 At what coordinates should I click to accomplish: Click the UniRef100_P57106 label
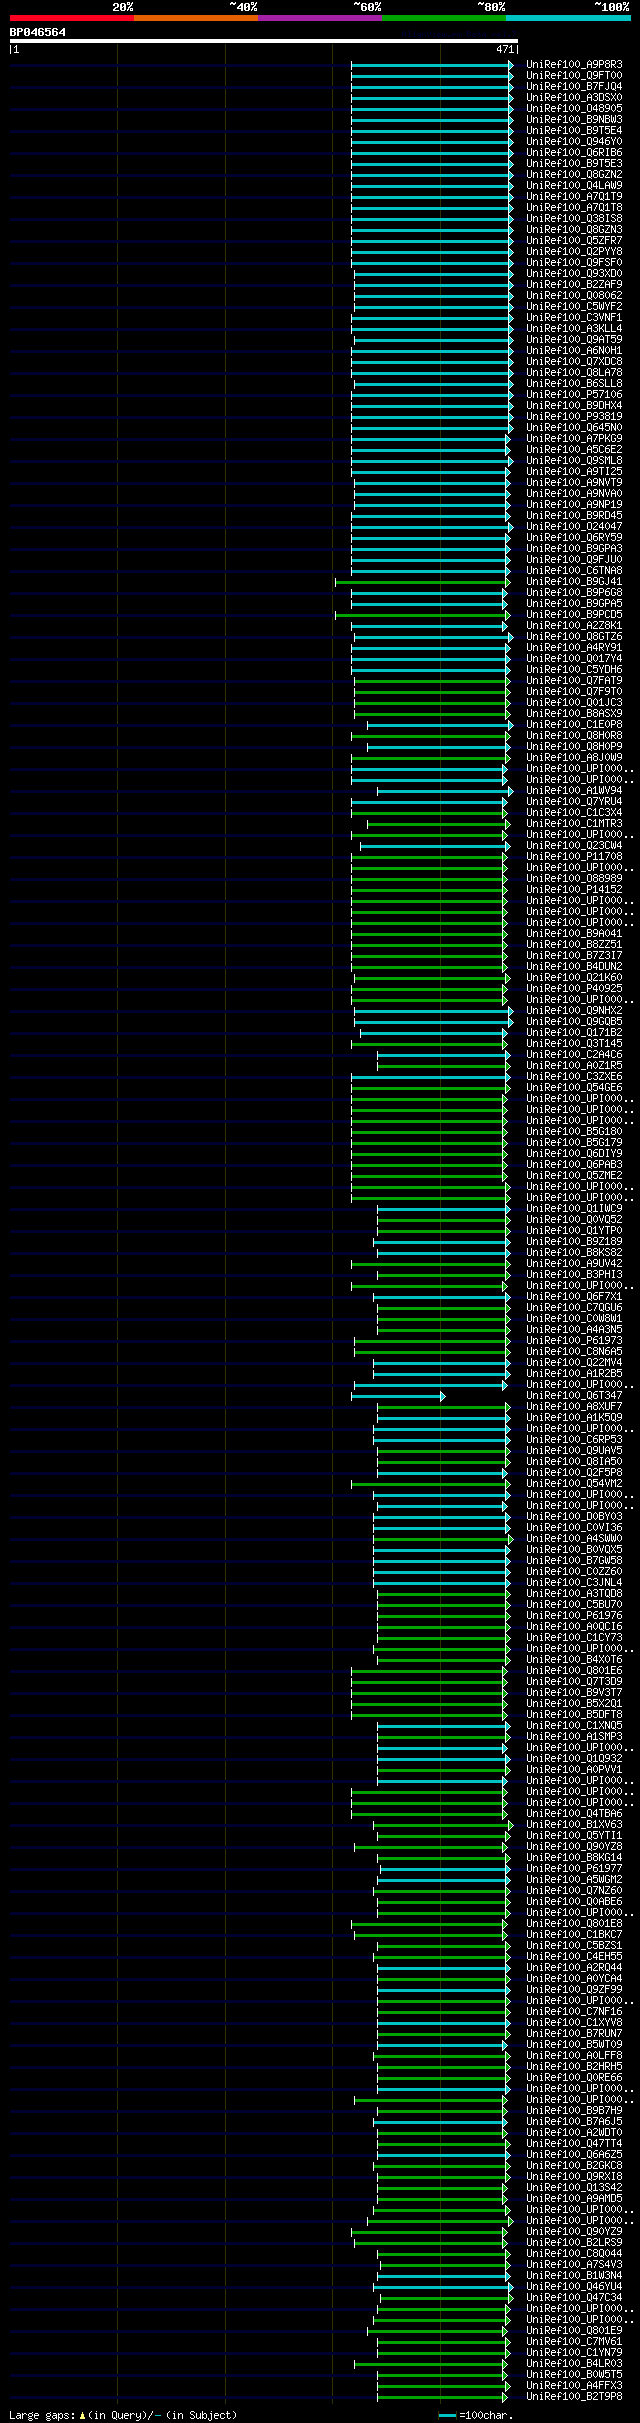pos(574,395)
